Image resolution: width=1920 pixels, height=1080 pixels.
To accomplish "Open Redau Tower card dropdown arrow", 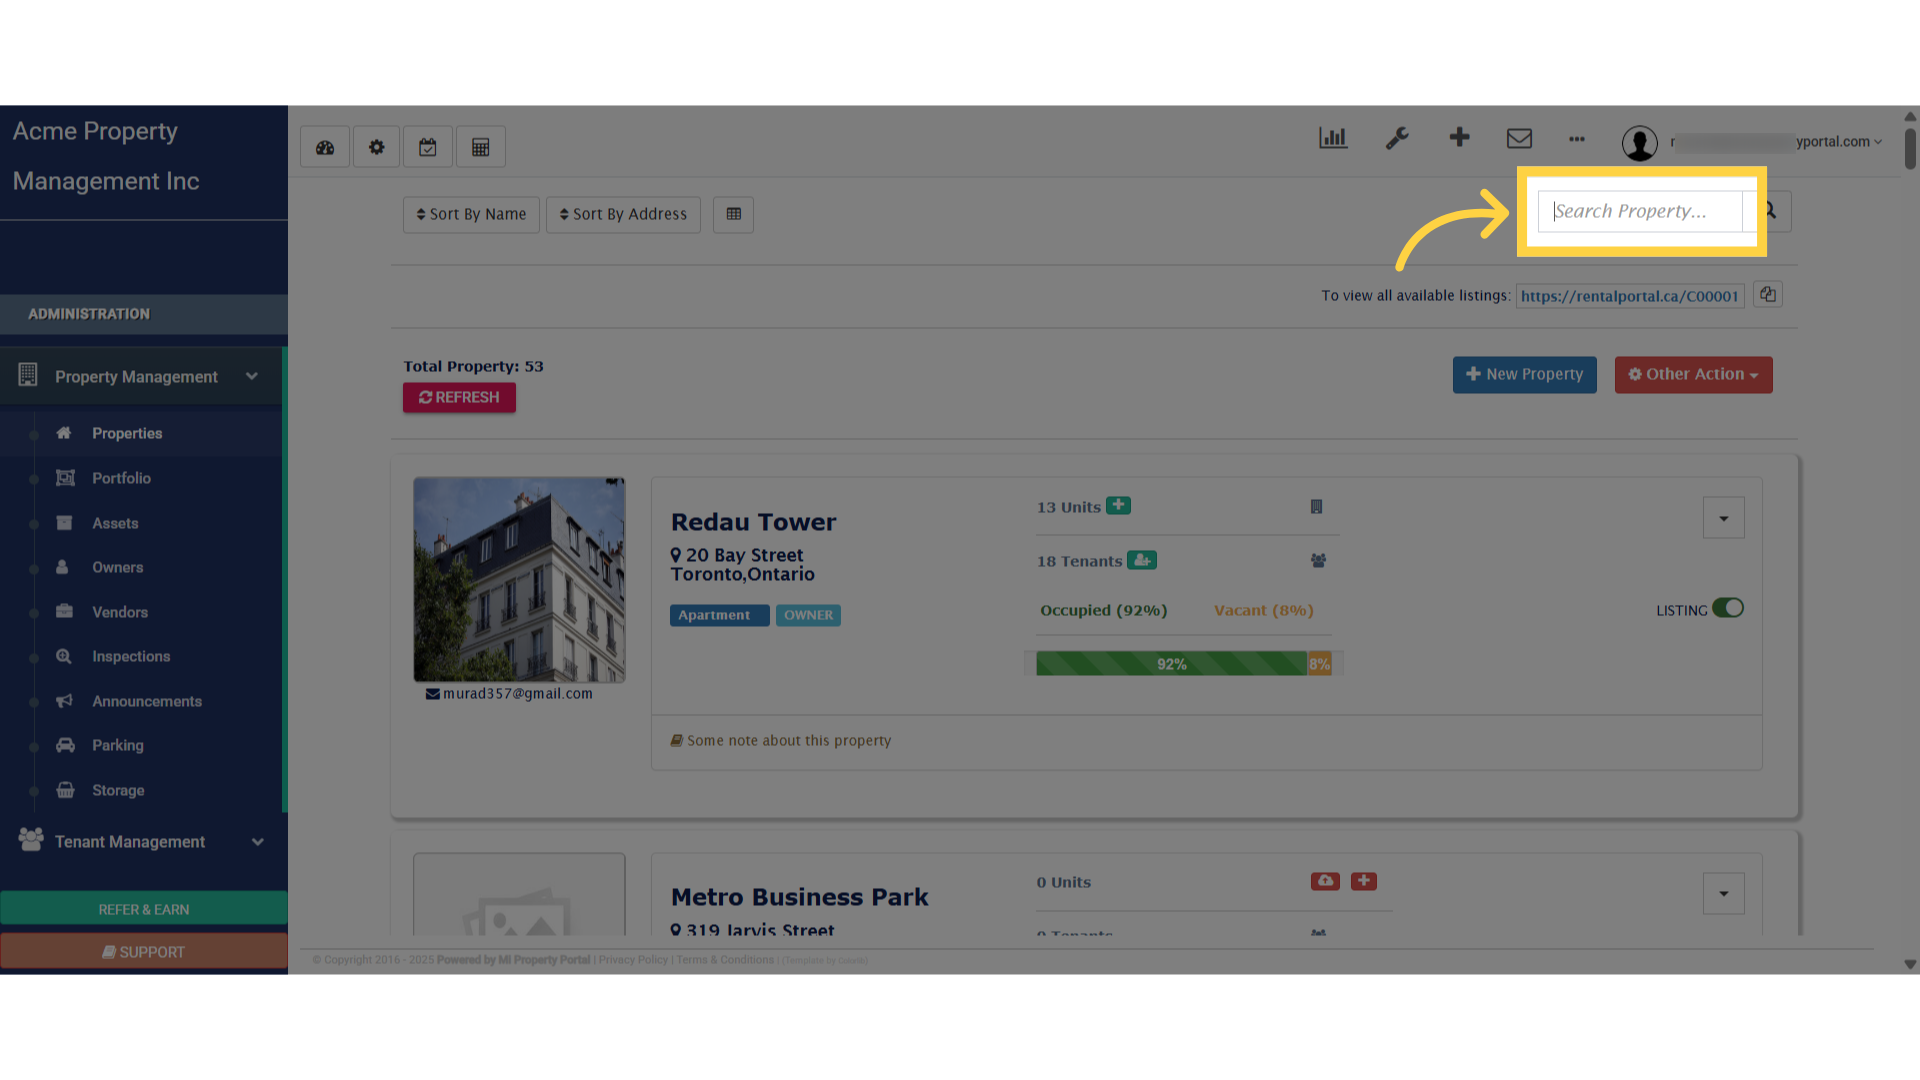I will 1723,518.
